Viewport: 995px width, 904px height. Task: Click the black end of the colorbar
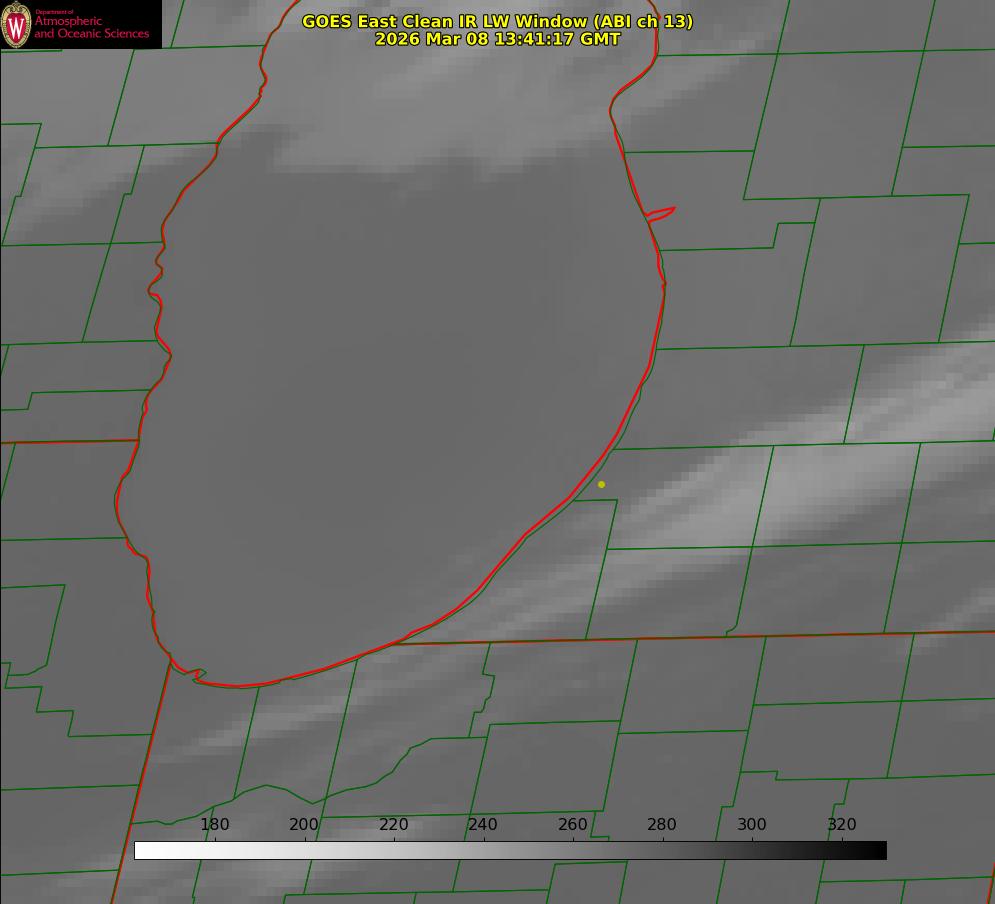tap(879, 850)
